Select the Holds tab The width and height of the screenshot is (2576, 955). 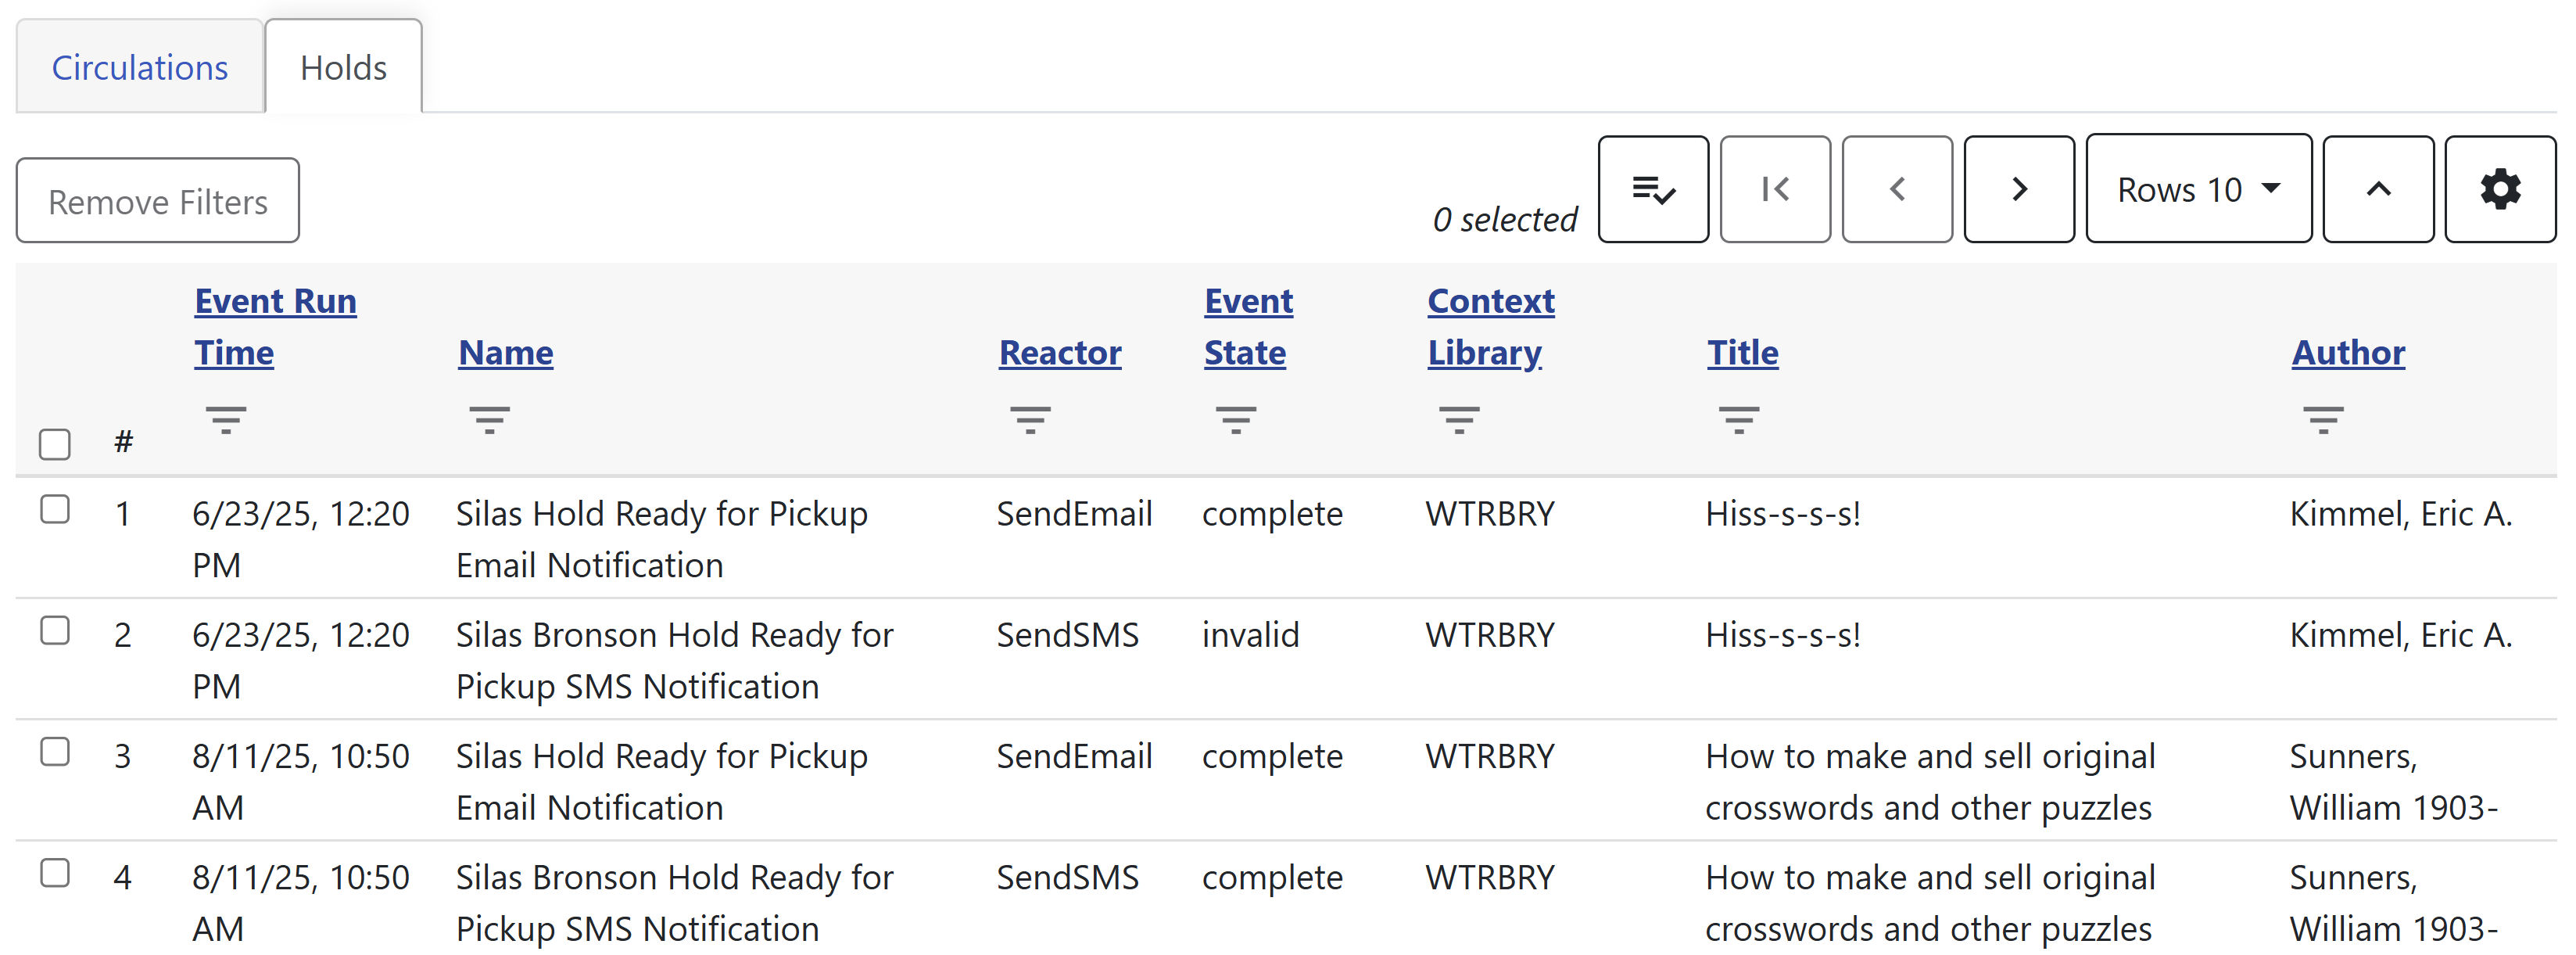tap(343, 68)
